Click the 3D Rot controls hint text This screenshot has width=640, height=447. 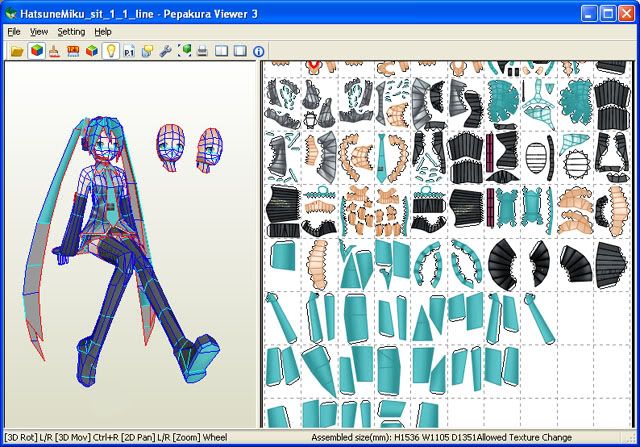[x=116, y=438]
